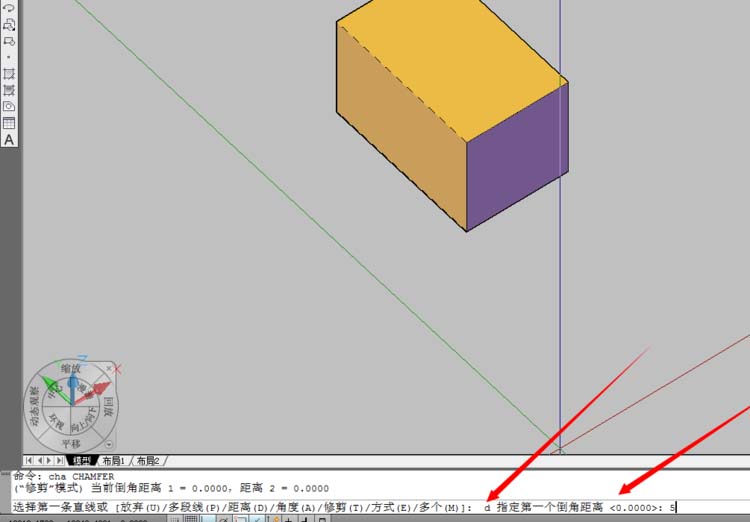Click the '修剪(T)' option in the prompt

[x=343, y=507]
